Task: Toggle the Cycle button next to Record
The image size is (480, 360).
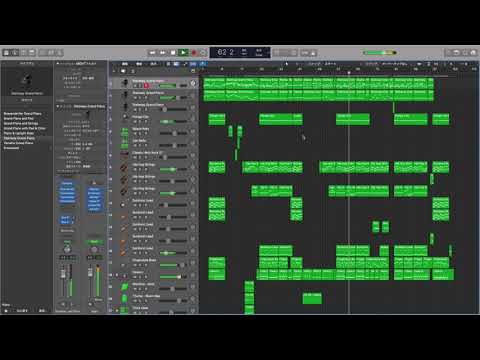Action: click(x=202, y=53)
